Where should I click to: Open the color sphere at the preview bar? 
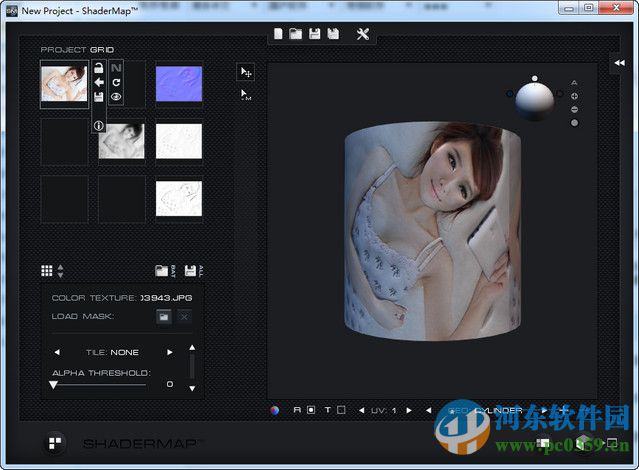point(275,410)
